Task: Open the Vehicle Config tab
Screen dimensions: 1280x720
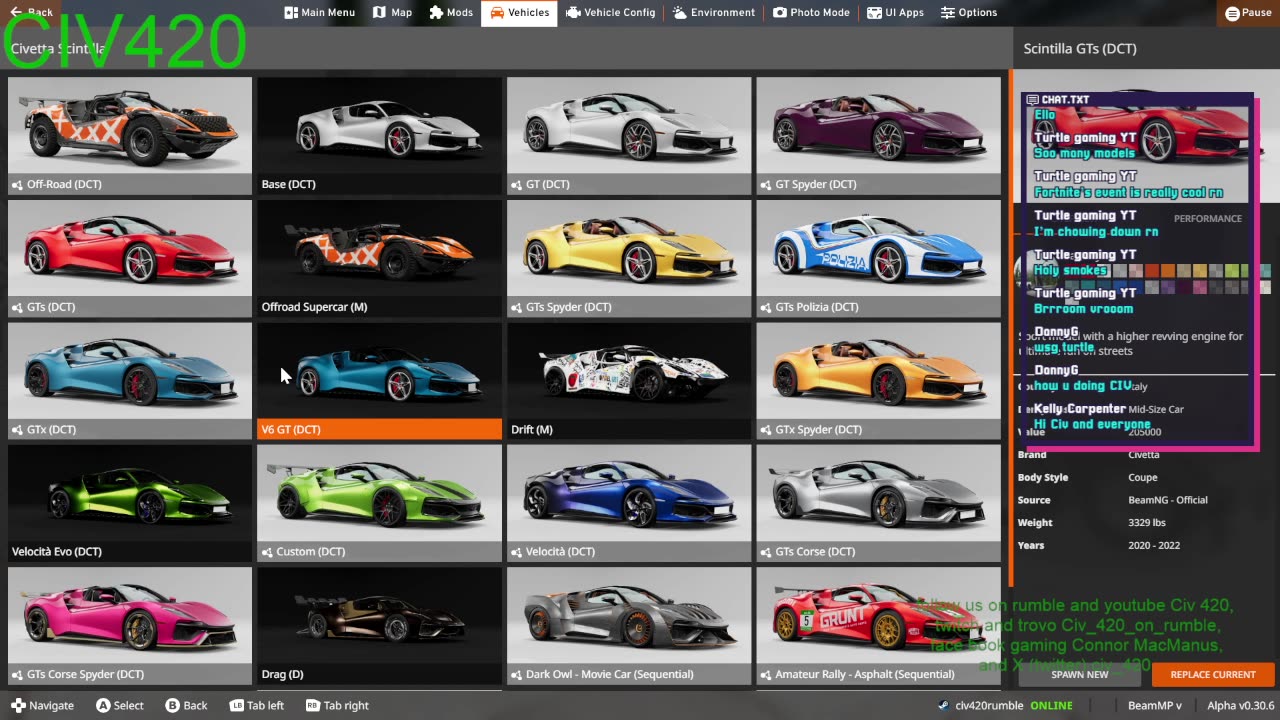Action: [611, 13]
